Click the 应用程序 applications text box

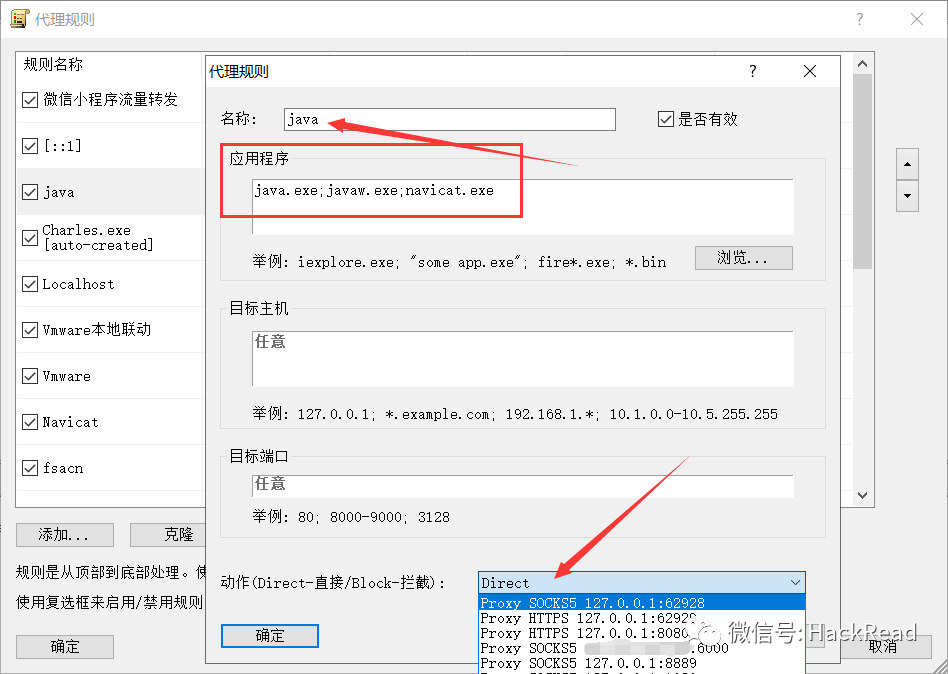523,207
